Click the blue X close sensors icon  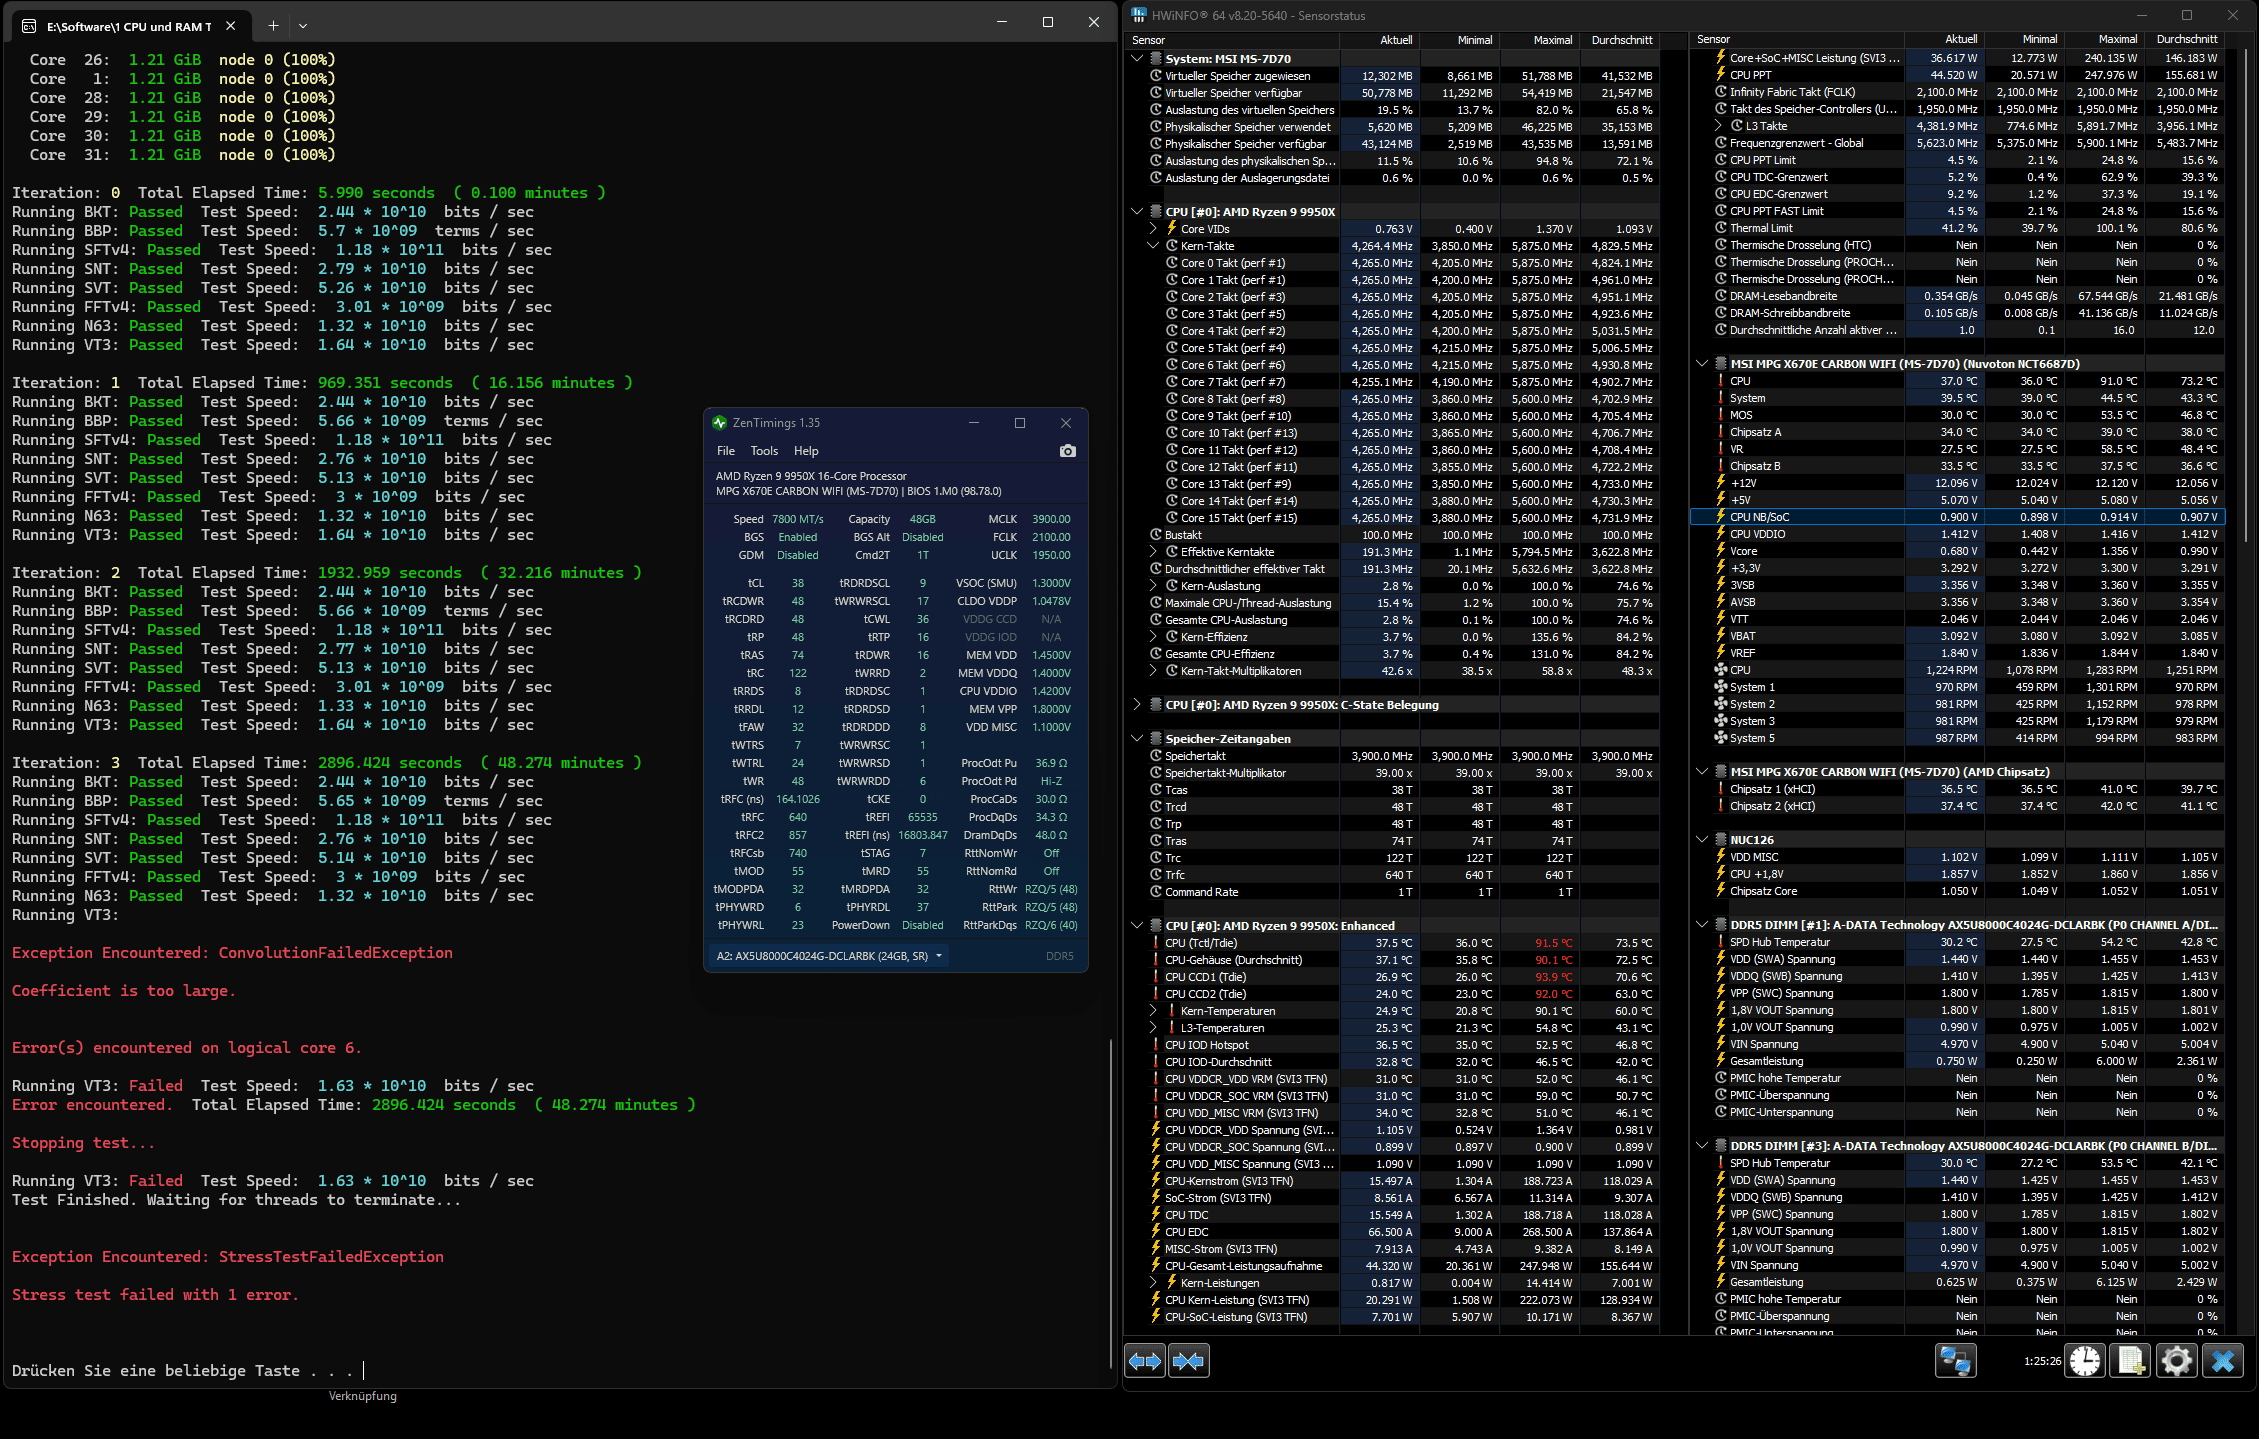click(x=2223, y=1361)
